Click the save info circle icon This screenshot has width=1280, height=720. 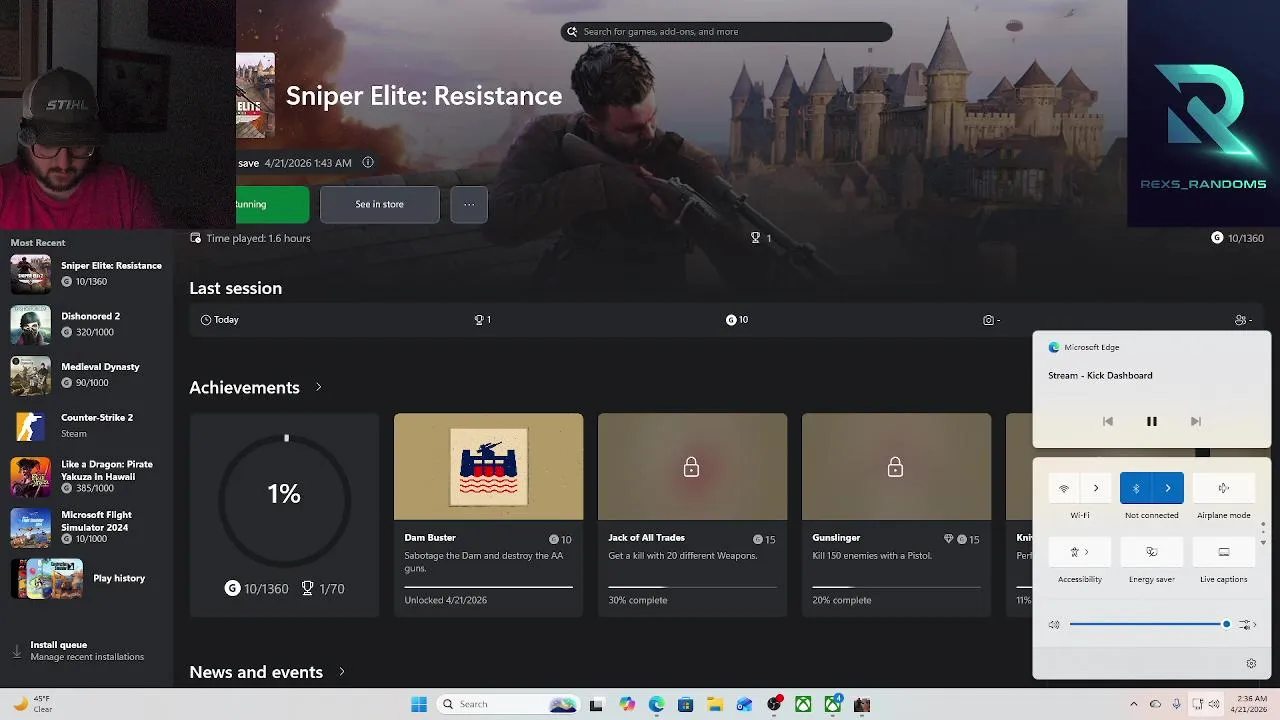(368, 162)
